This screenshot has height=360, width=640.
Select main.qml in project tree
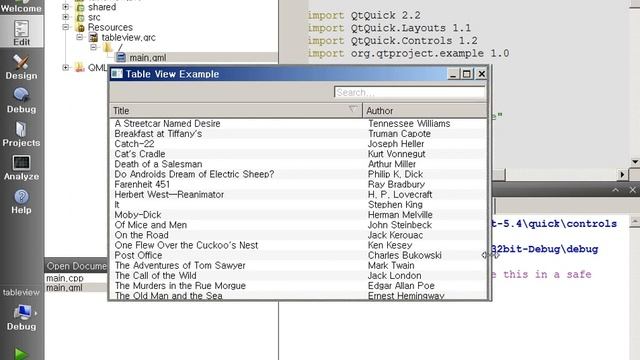[x=147, y=58]
